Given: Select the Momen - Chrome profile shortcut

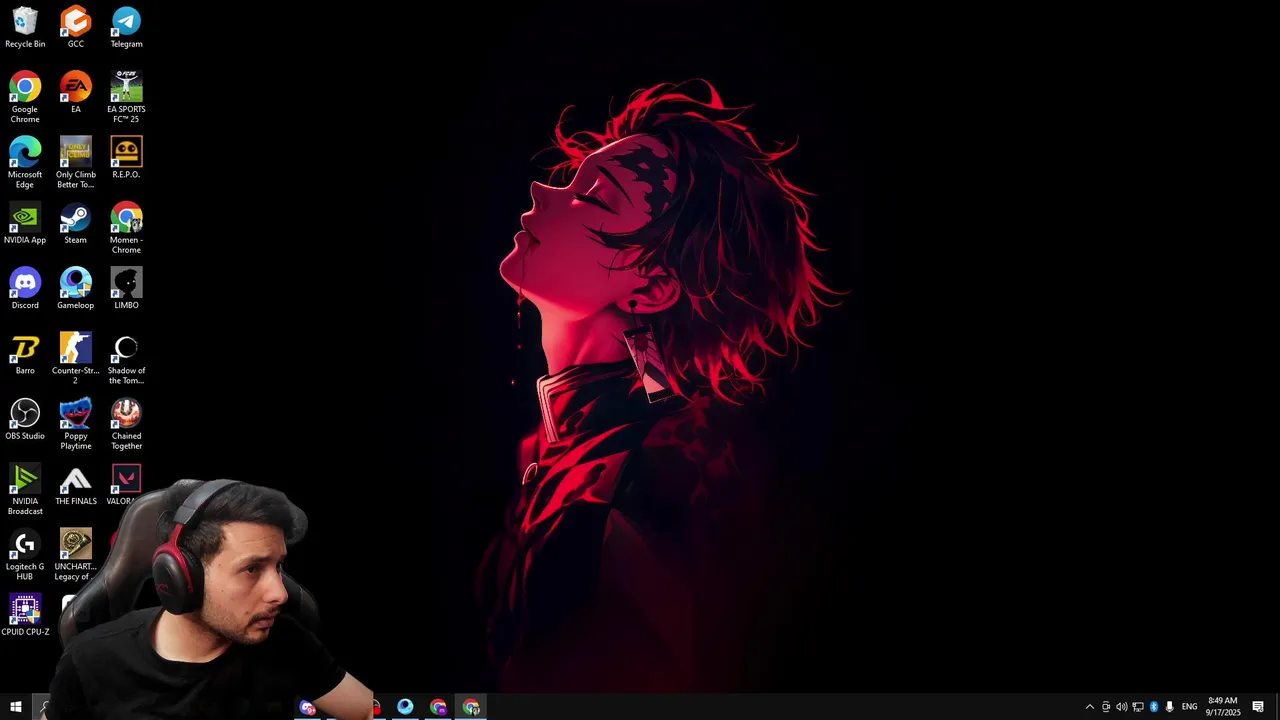Looking at the screenshot, I should (126, 229).
